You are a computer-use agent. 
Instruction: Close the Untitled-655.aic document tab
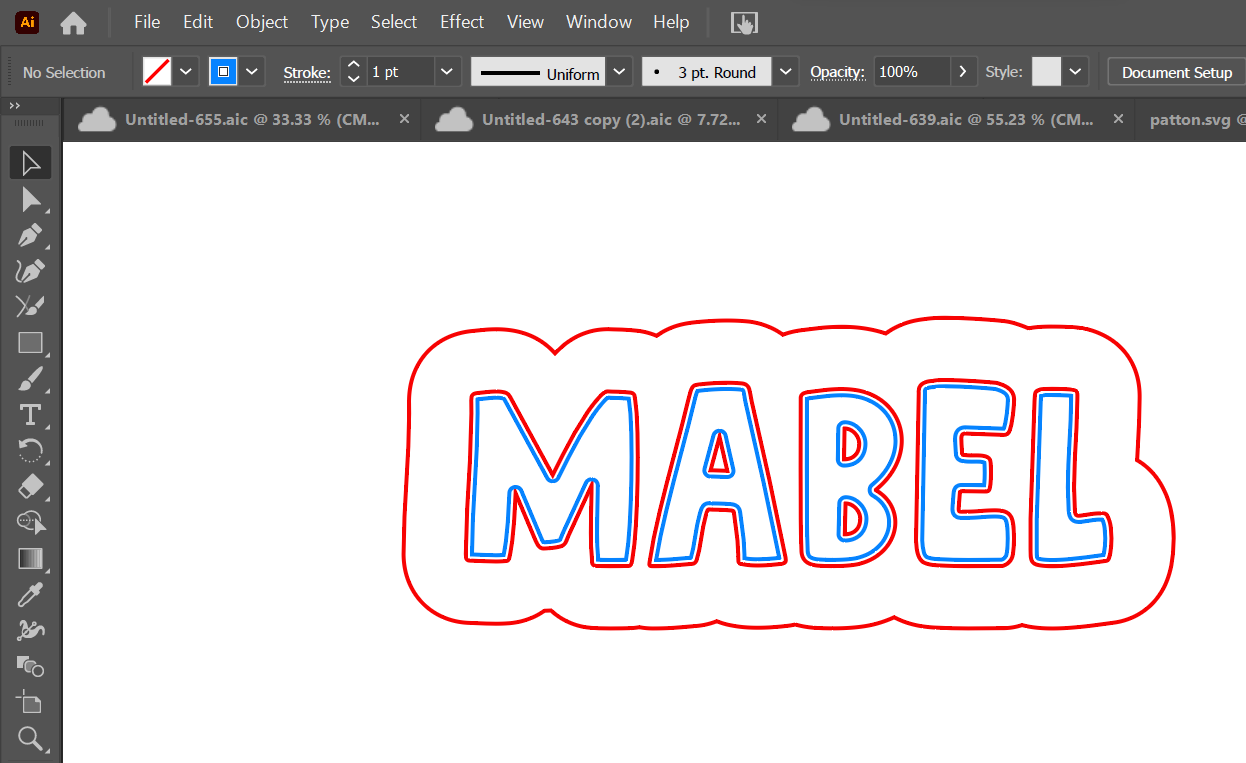click(404, 119)
